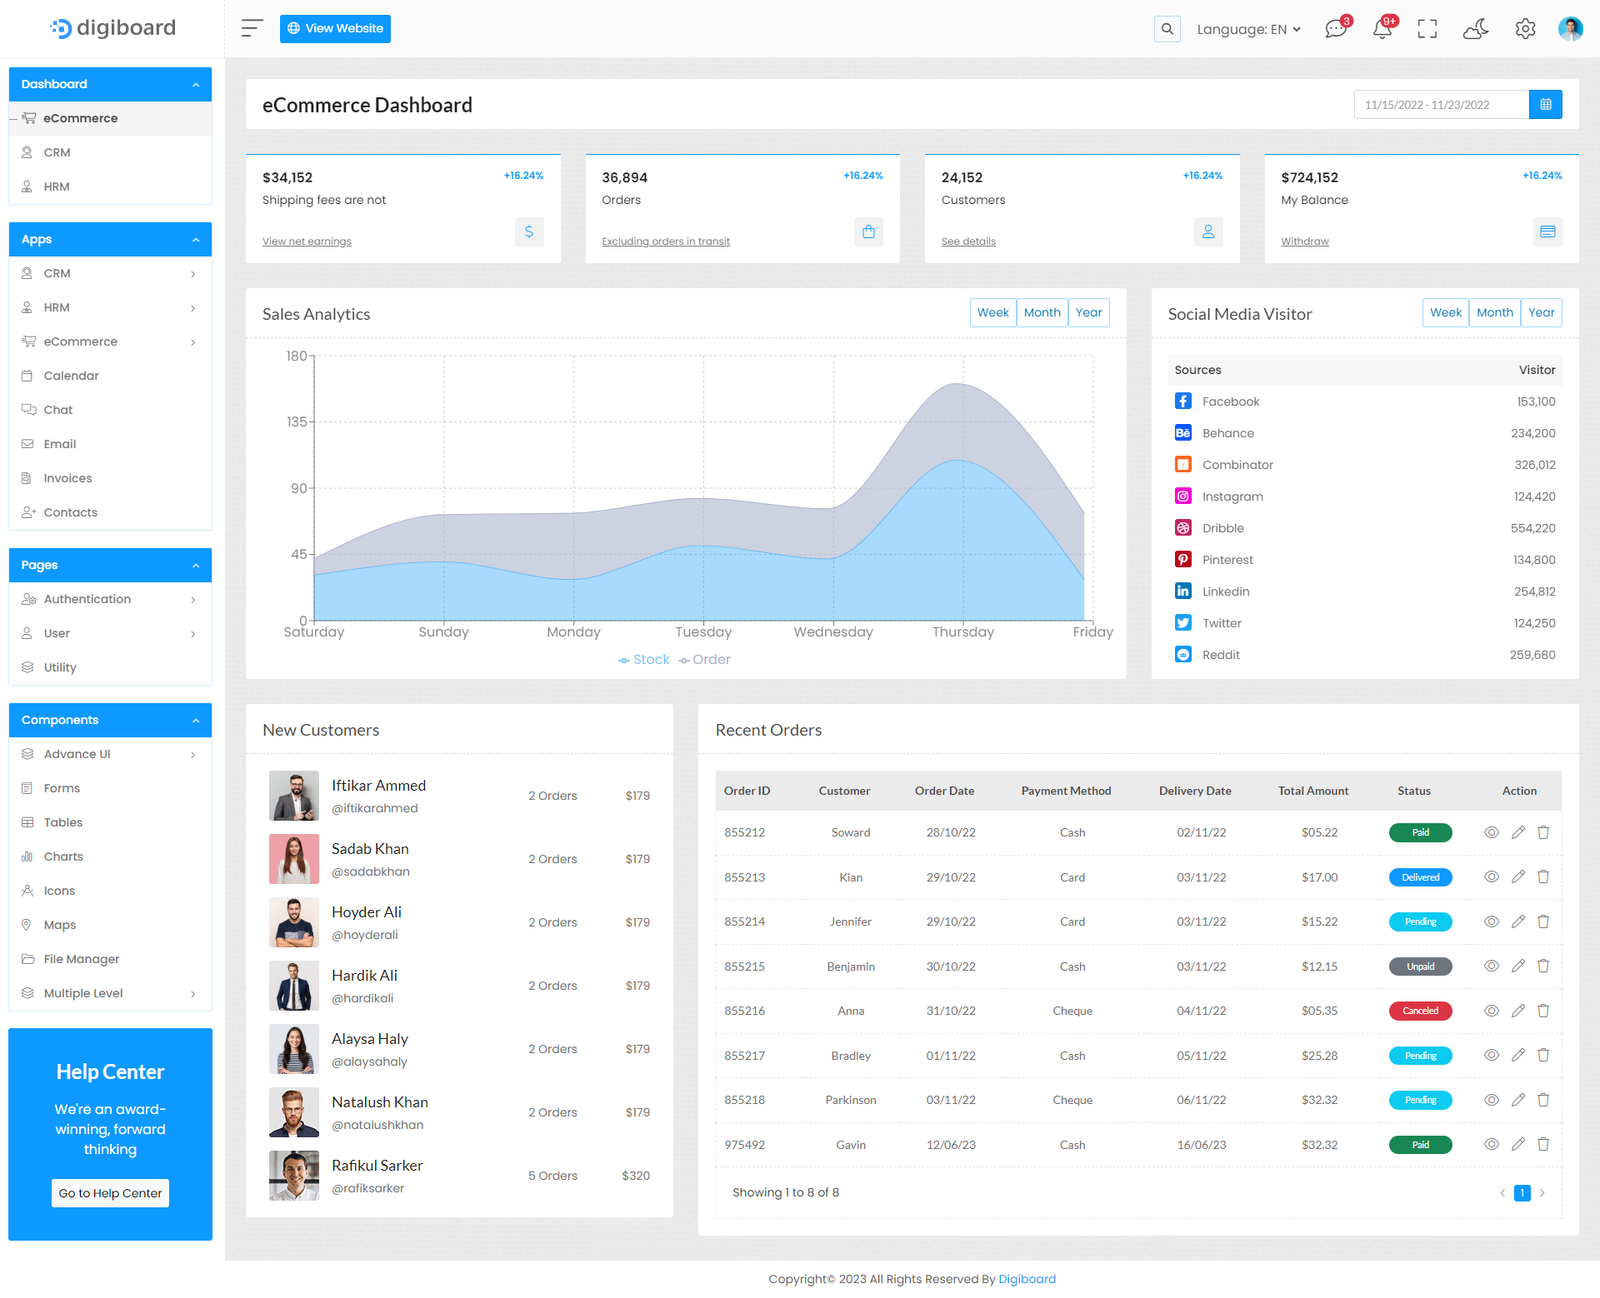
Task: Delete order 855212 using trash icon
Action: coord(1543,832)
